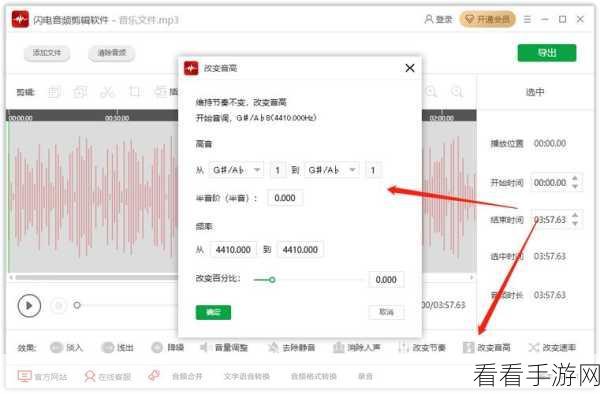Click the audio waveform display
This screenshot has height=394, width=600.
93,197
